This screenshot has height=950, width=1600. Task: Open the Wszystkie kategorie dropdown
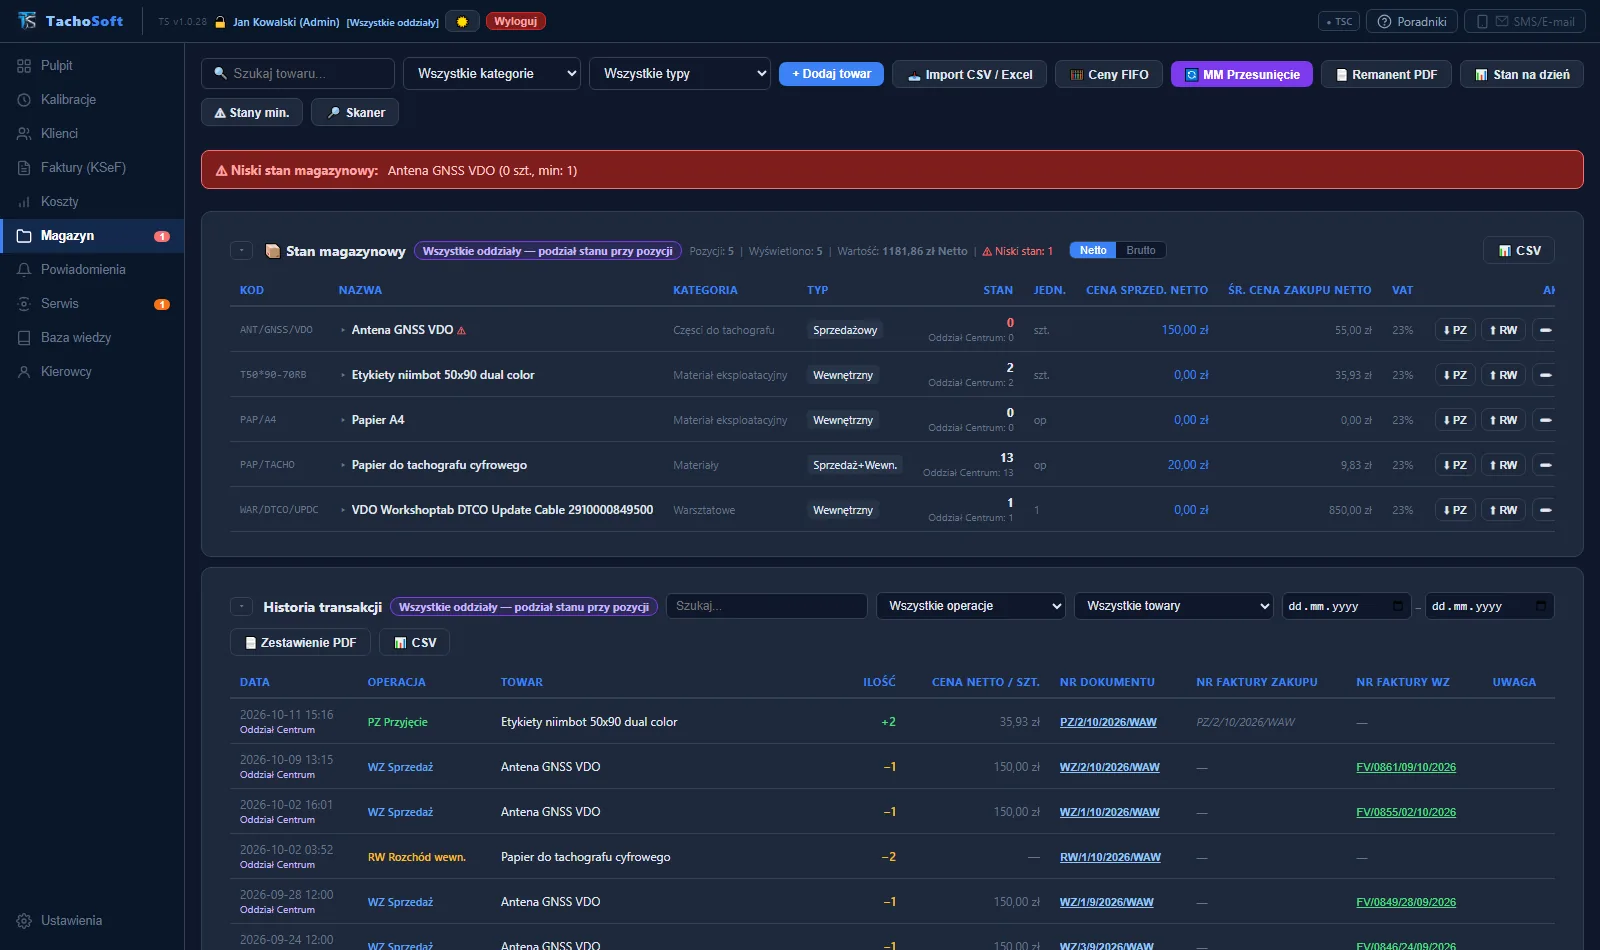coord(492,74)
